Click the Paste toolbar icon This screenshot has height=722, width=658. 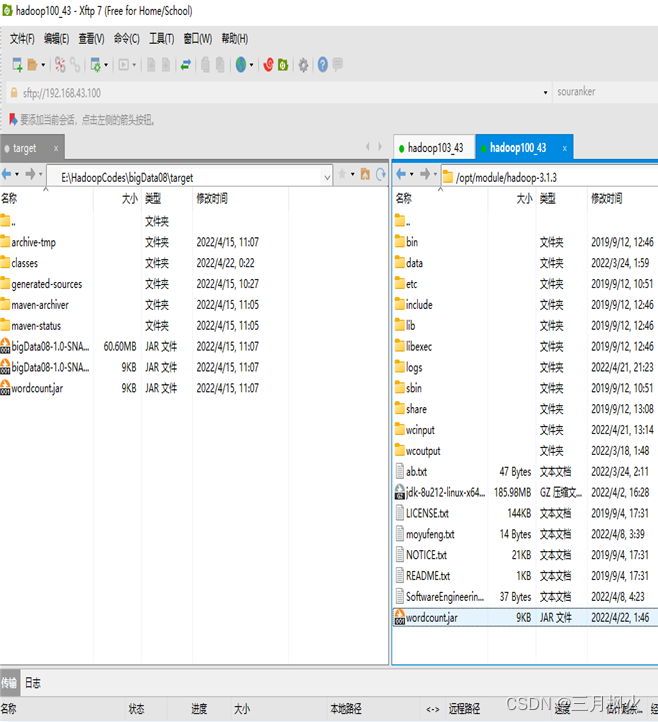(220, 65)
